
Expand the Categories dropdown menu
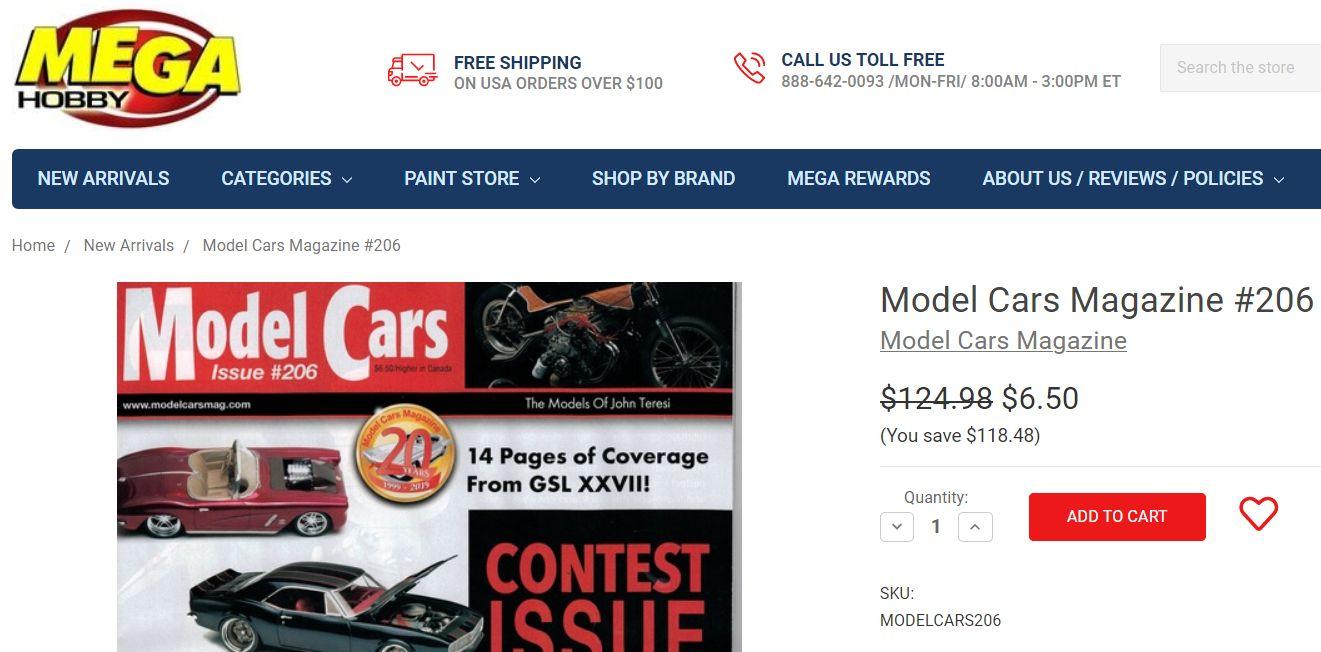pyautogui.click(x=287, y=179)
